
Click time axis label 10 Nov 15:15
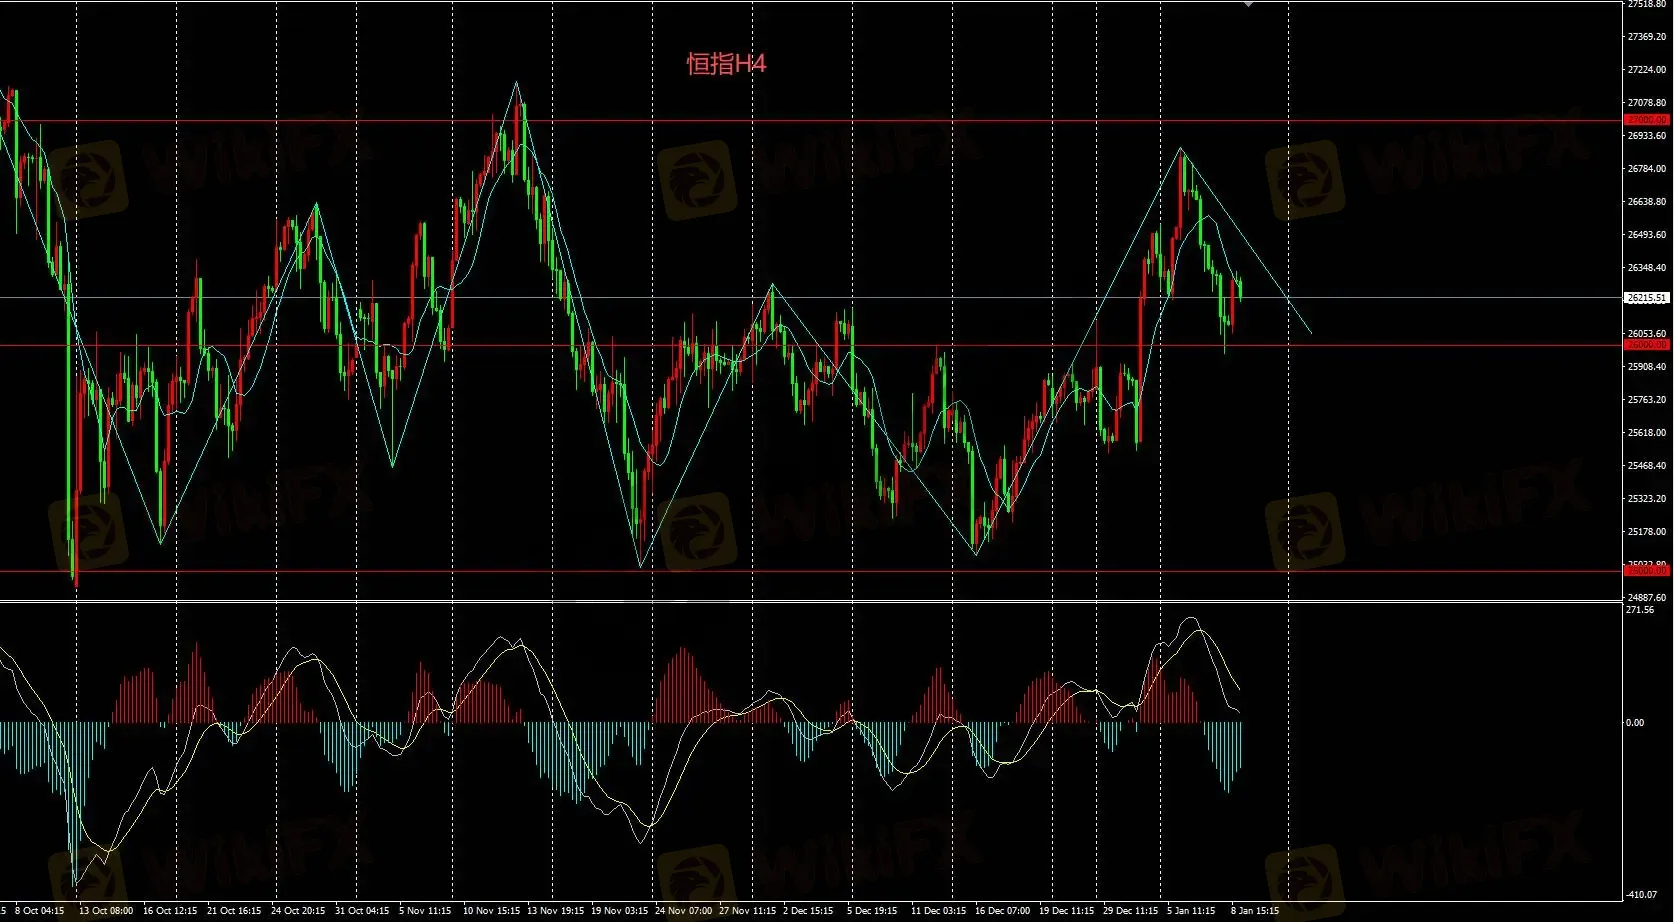[x=491, y=911]
